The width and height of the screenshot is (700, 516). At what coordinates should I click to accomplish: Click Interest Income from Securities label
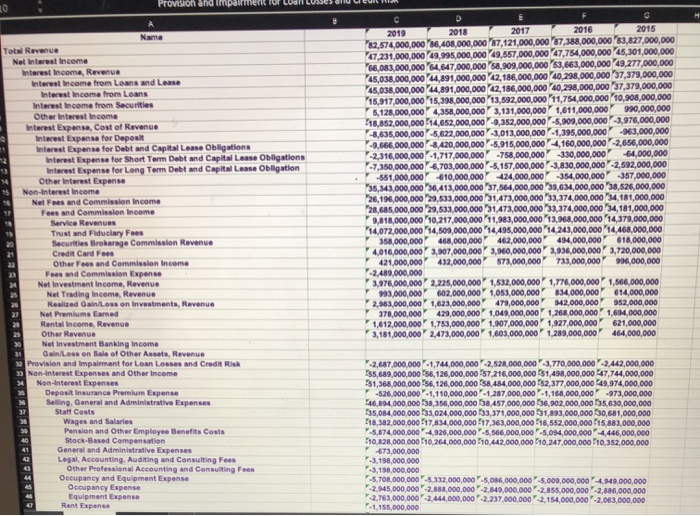(x=93, y=105)
